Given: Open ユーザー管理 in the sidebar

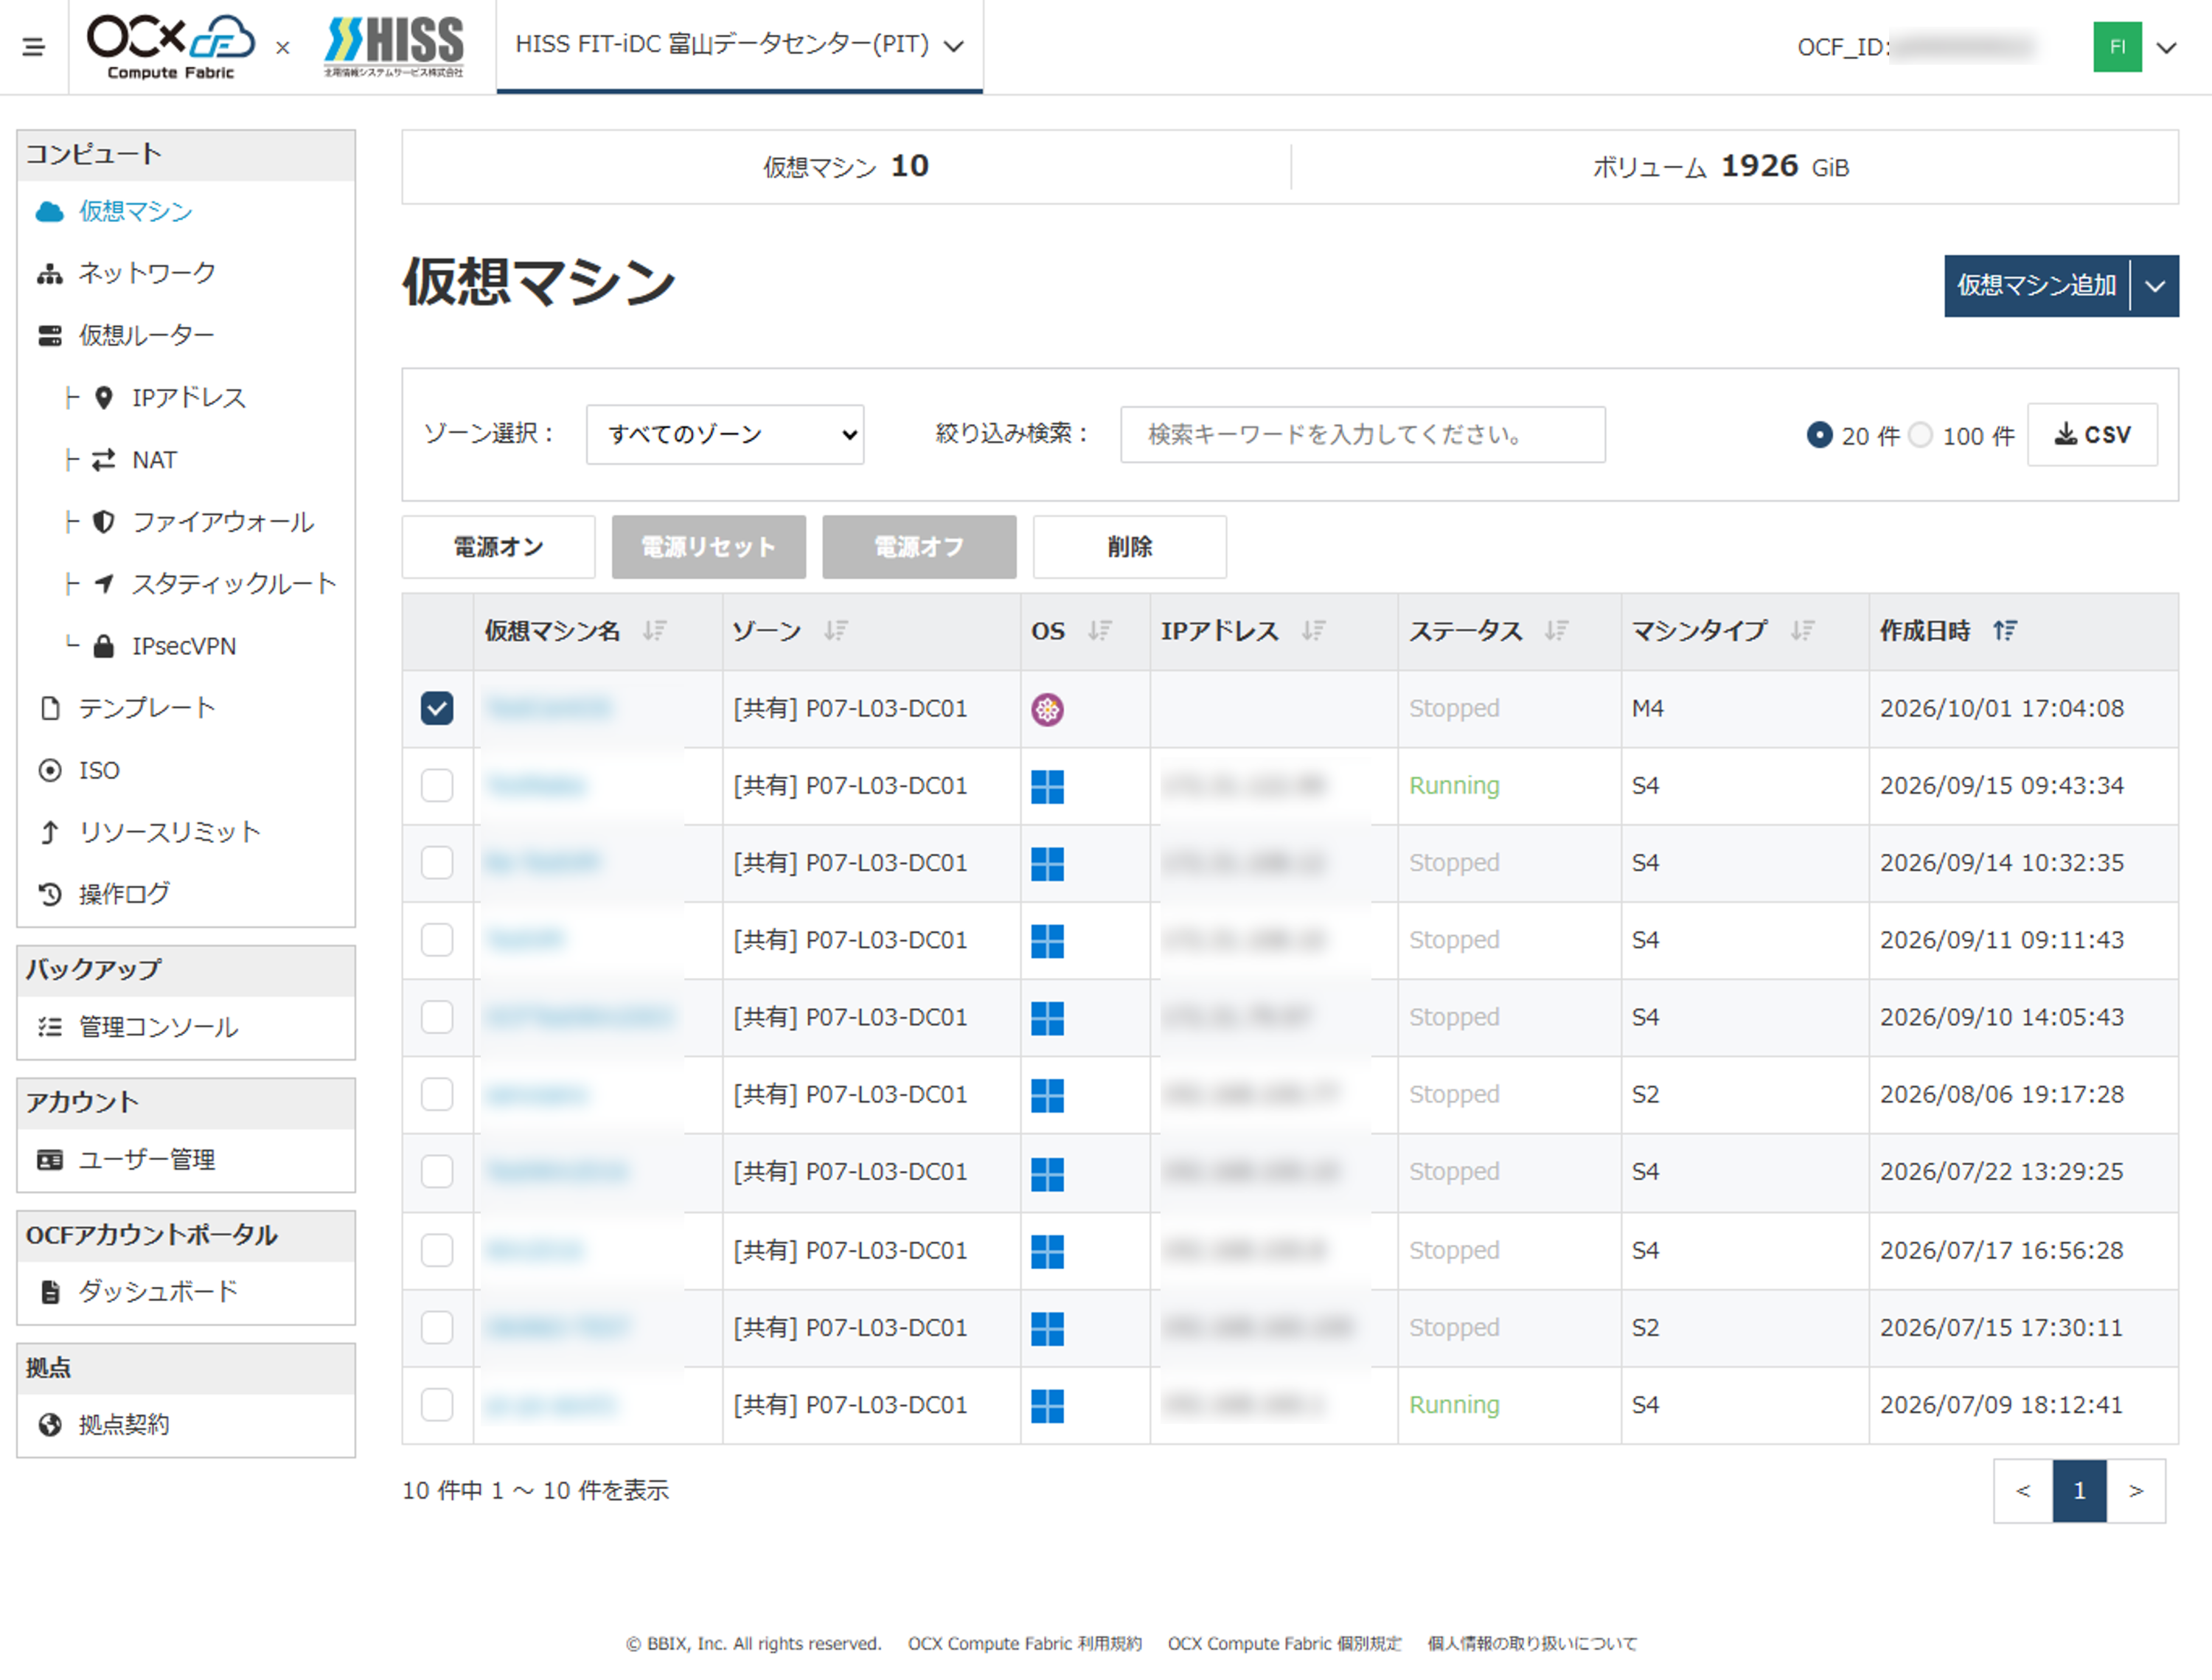Looking at the screenshot, I should 147,1160.
